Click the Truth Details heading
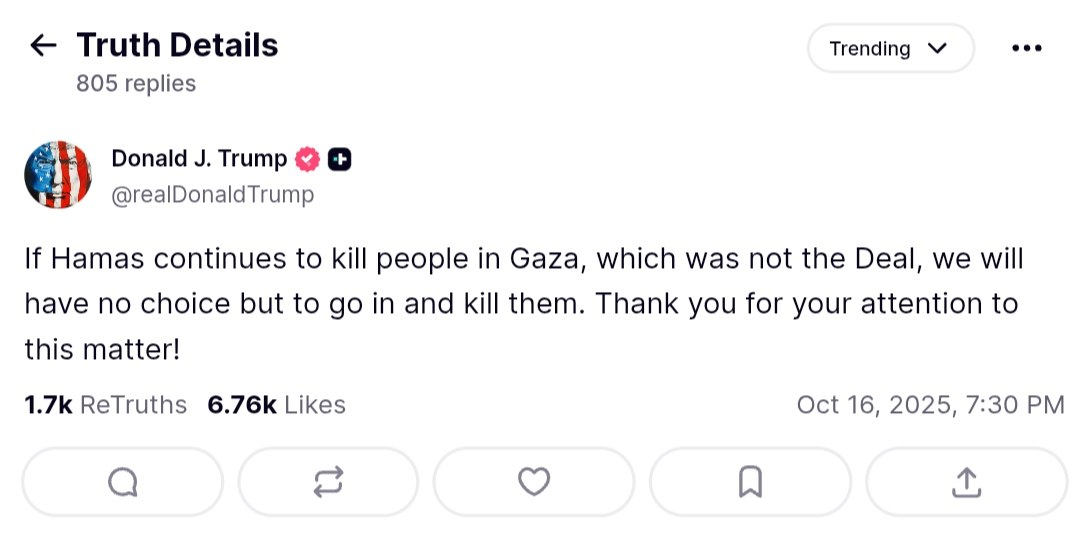Viewport: 1080px width, 537px height. pyautogui.click(x=177, y=45)
